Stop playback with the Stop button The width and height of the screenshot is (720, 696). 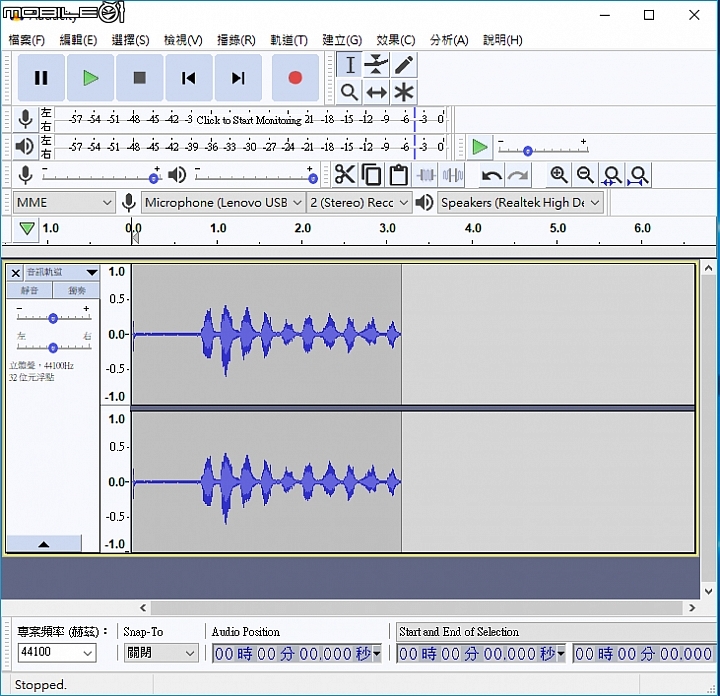140,78
